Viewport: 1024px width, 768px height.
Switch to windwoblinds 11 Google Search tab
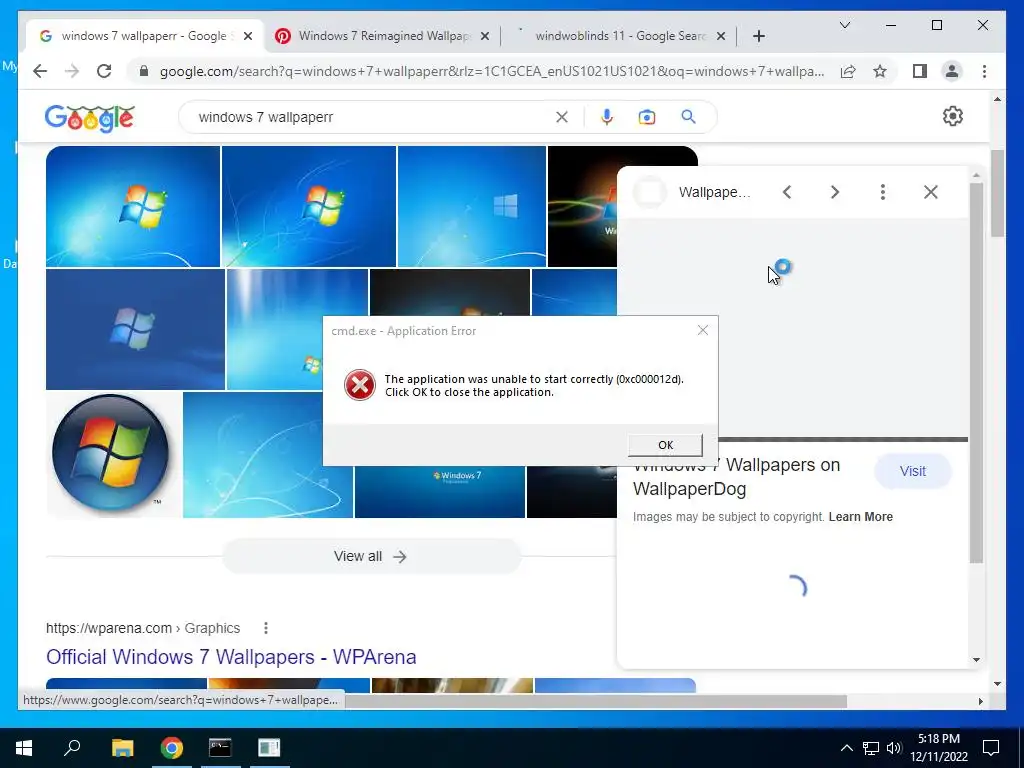pyautogui.click(x=618, y=36)
